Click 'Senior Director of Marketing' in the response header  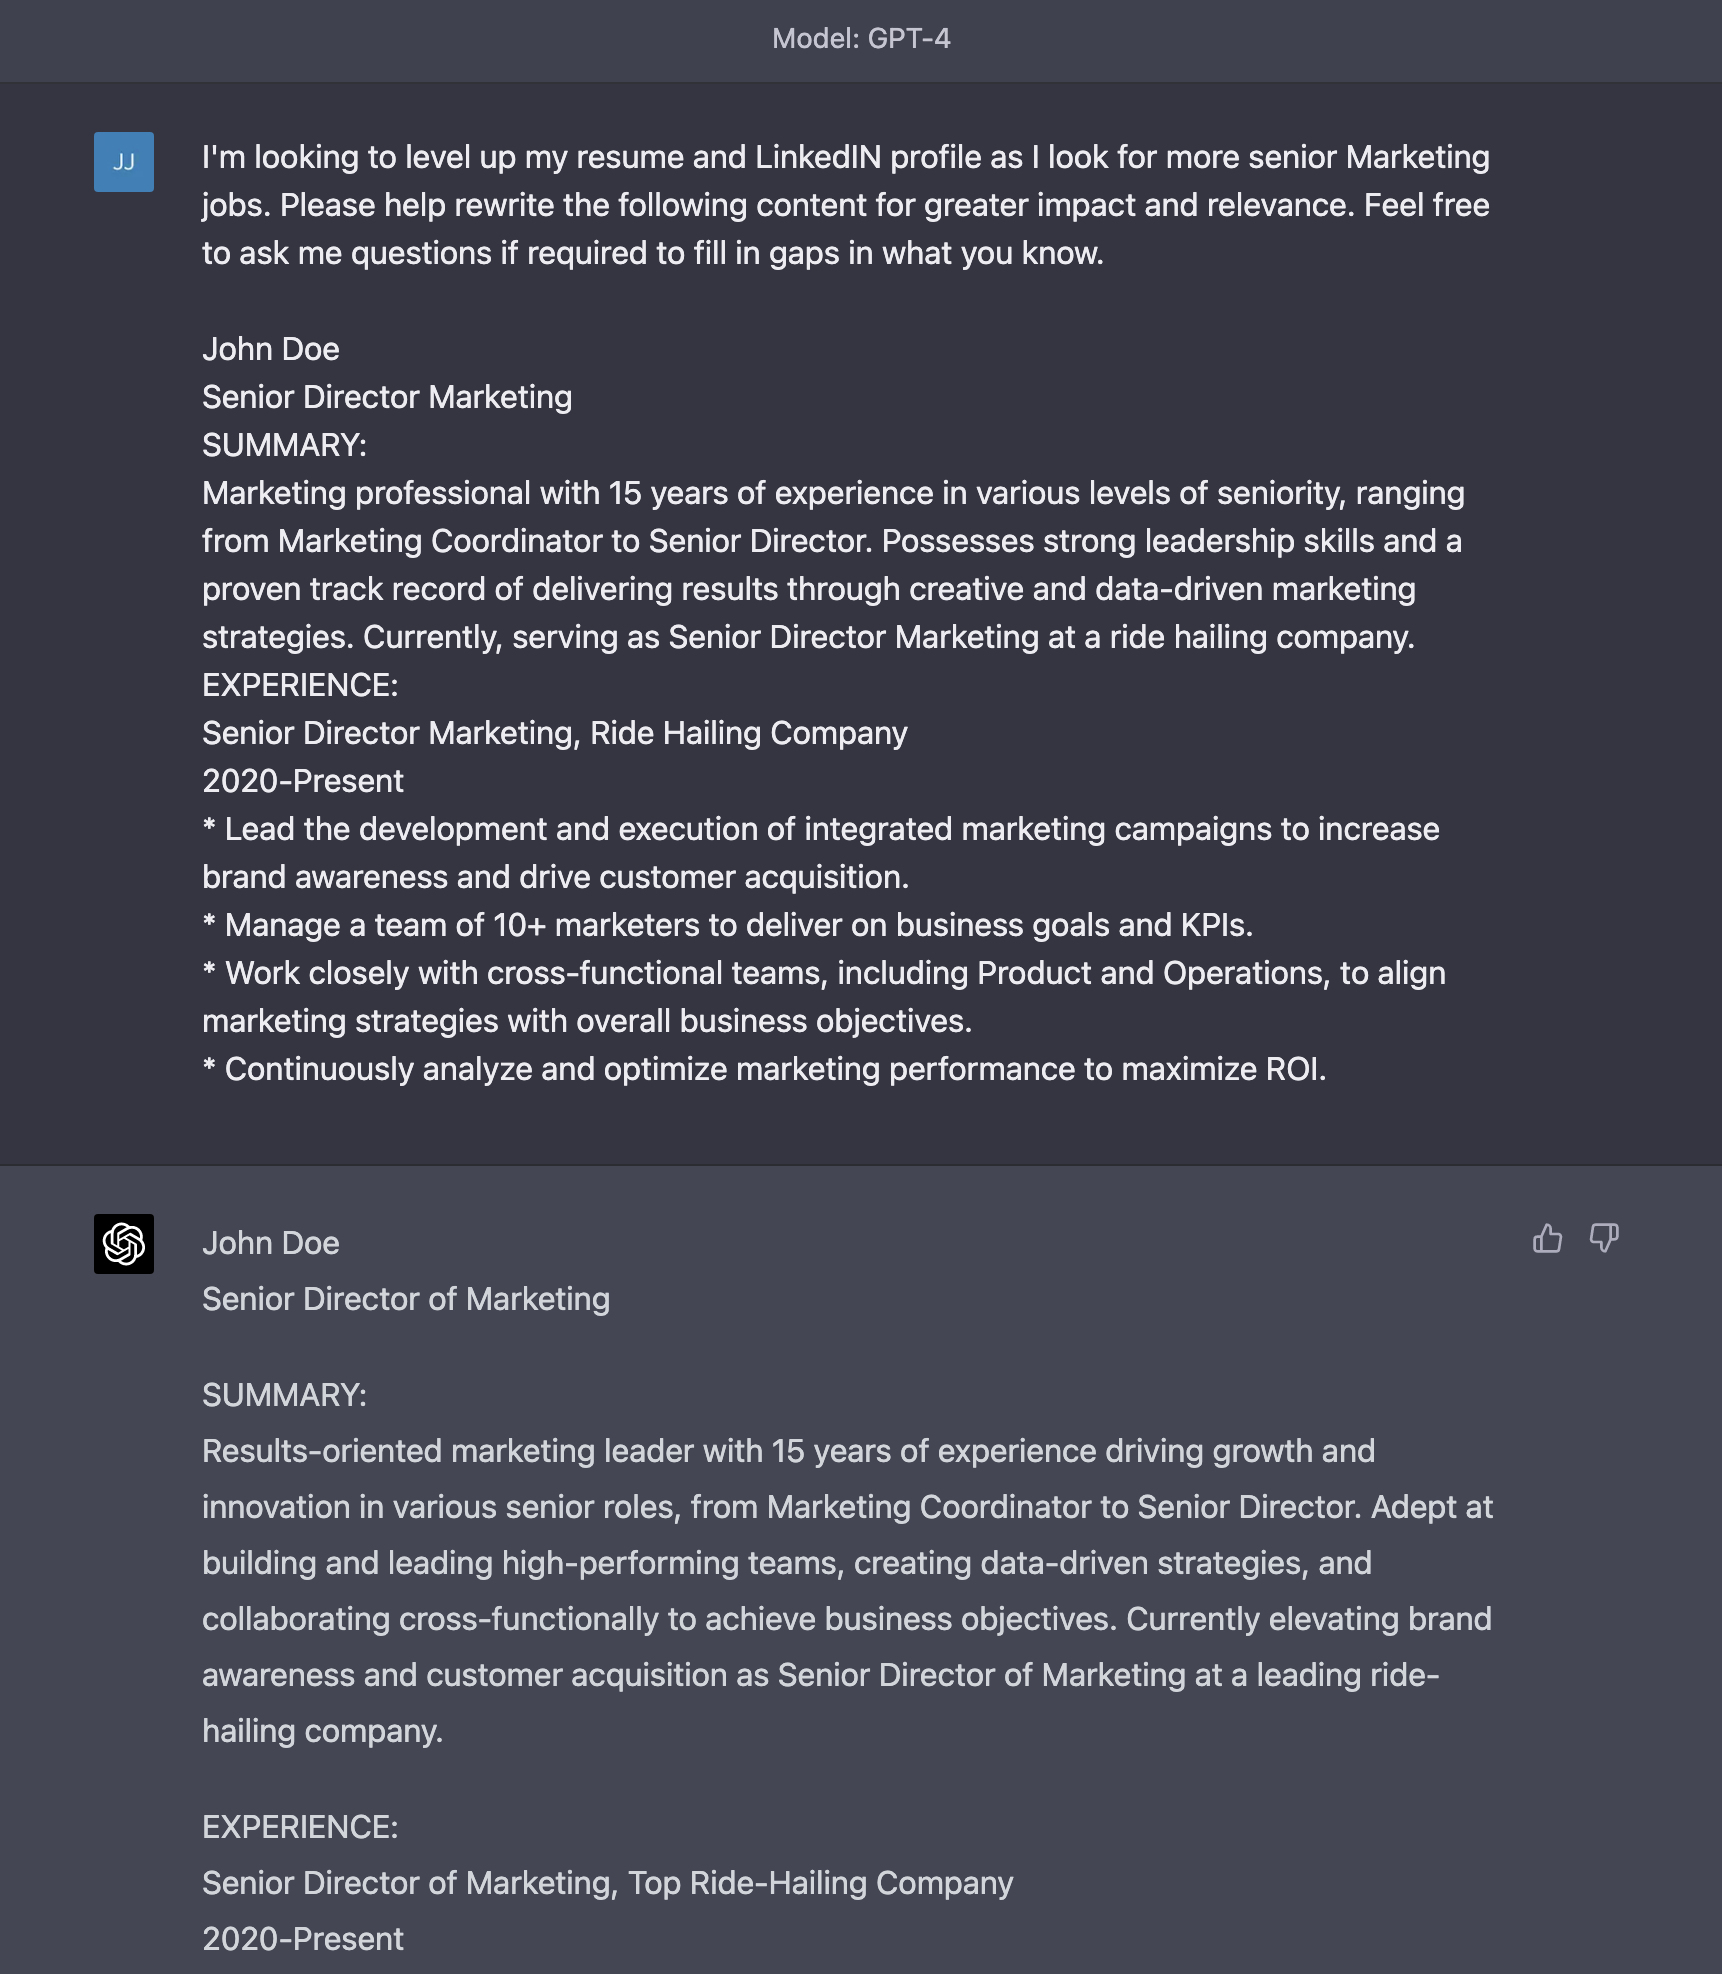[406, 1299]
